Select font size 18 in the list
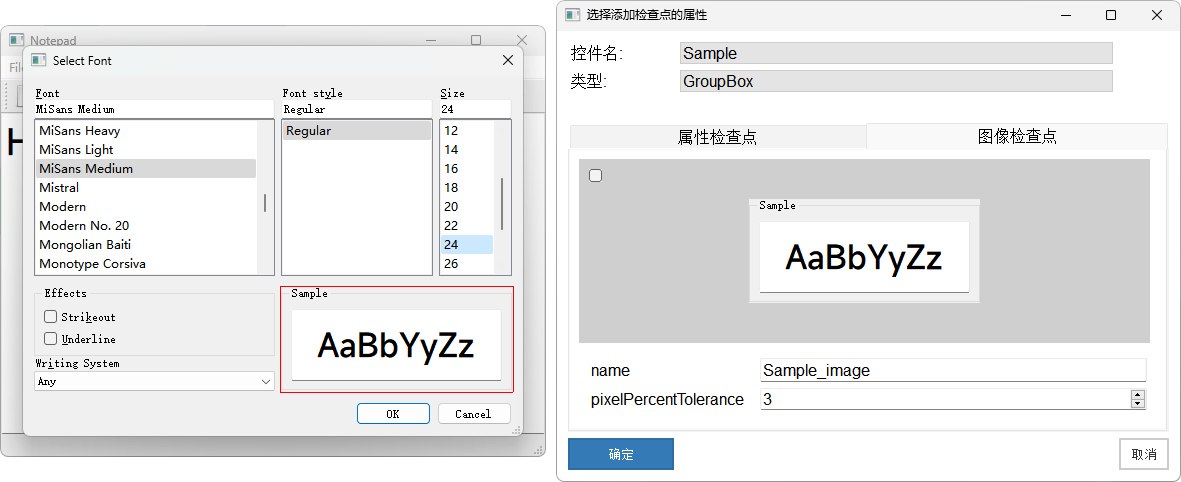The image size is (1181, 482). pos(452,188)
